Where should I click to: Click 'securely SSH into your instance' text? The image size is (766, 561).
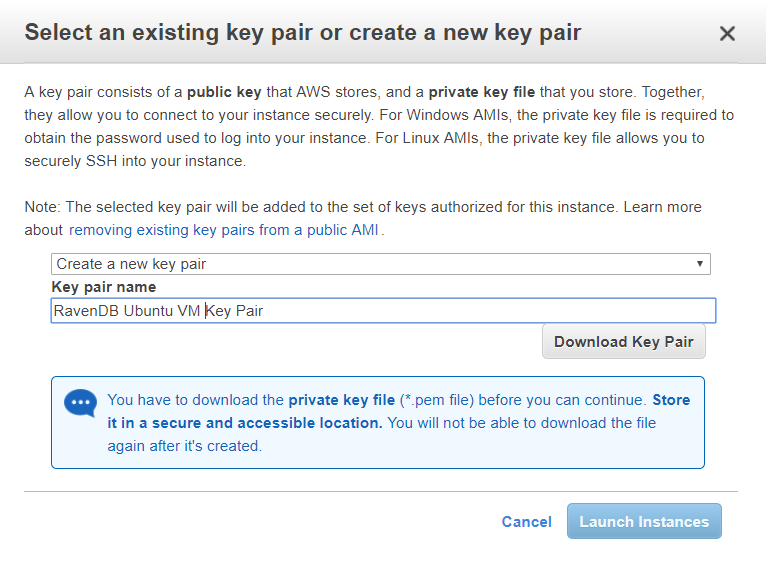pyautogui.click(x=135, y=161)
